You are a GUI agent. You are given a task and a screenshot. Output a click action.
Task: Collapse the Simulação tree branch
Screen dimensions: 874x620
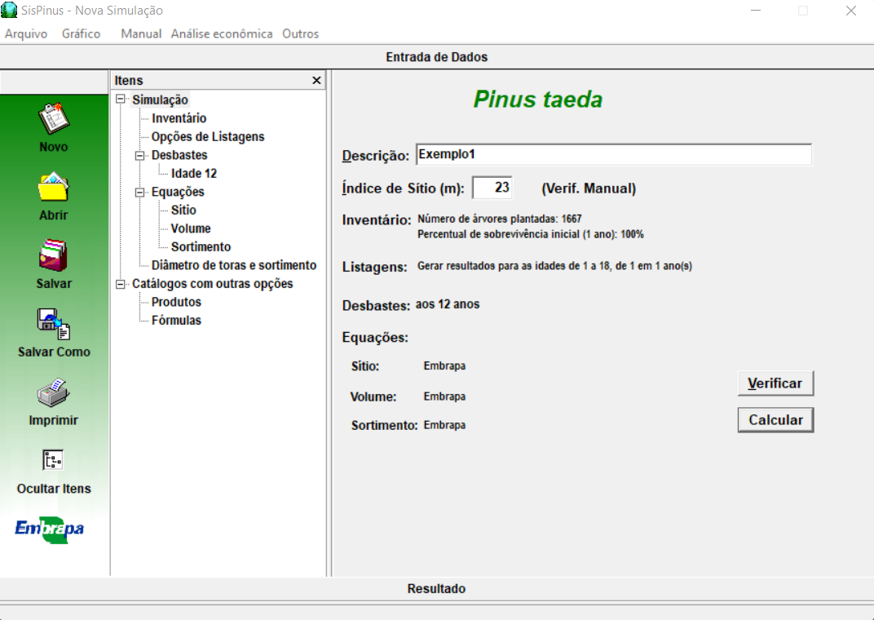pyautogui.click(x=122, y=99)
